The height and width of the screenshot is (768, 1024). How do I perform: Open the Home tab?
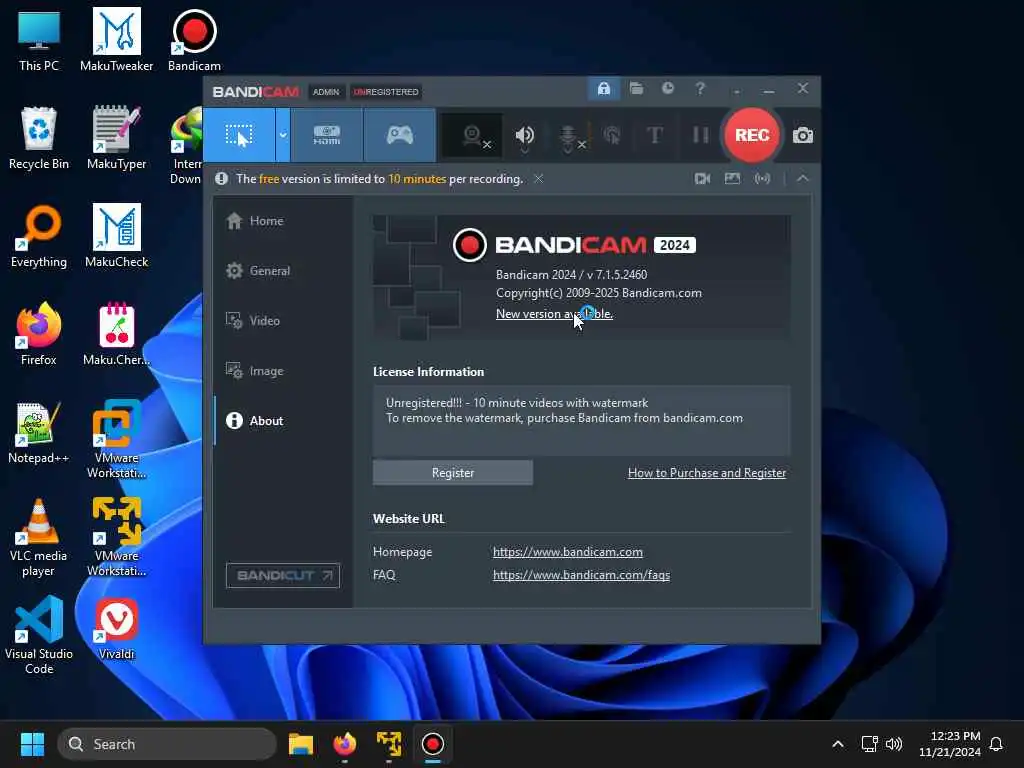tap(283, 221)
